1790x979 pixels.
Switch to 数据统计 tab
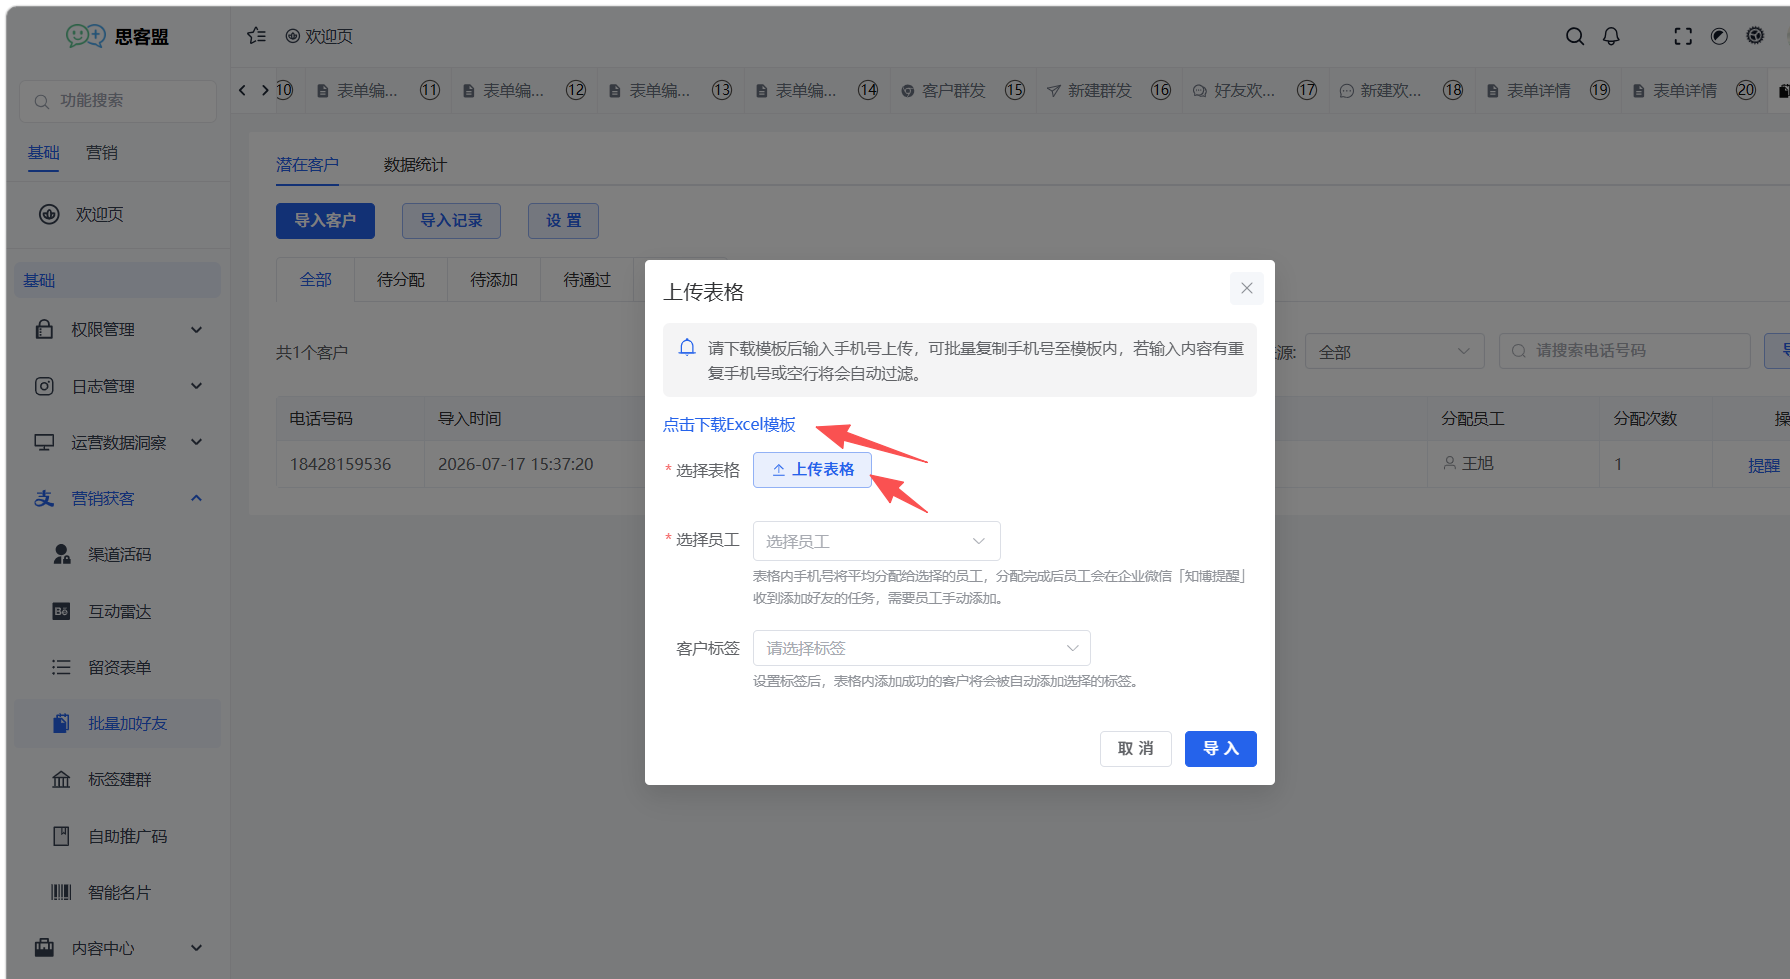coord(415,164)
